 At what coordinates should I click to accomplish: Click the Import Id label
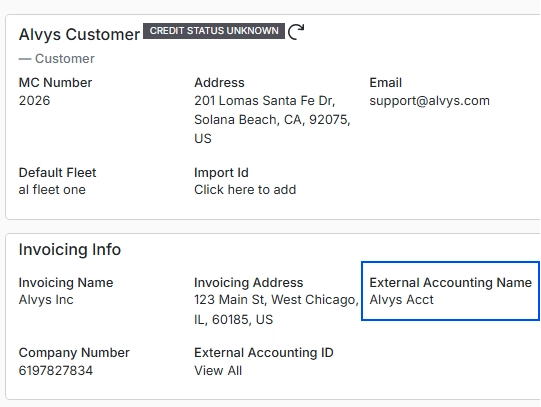coord(221,172)
